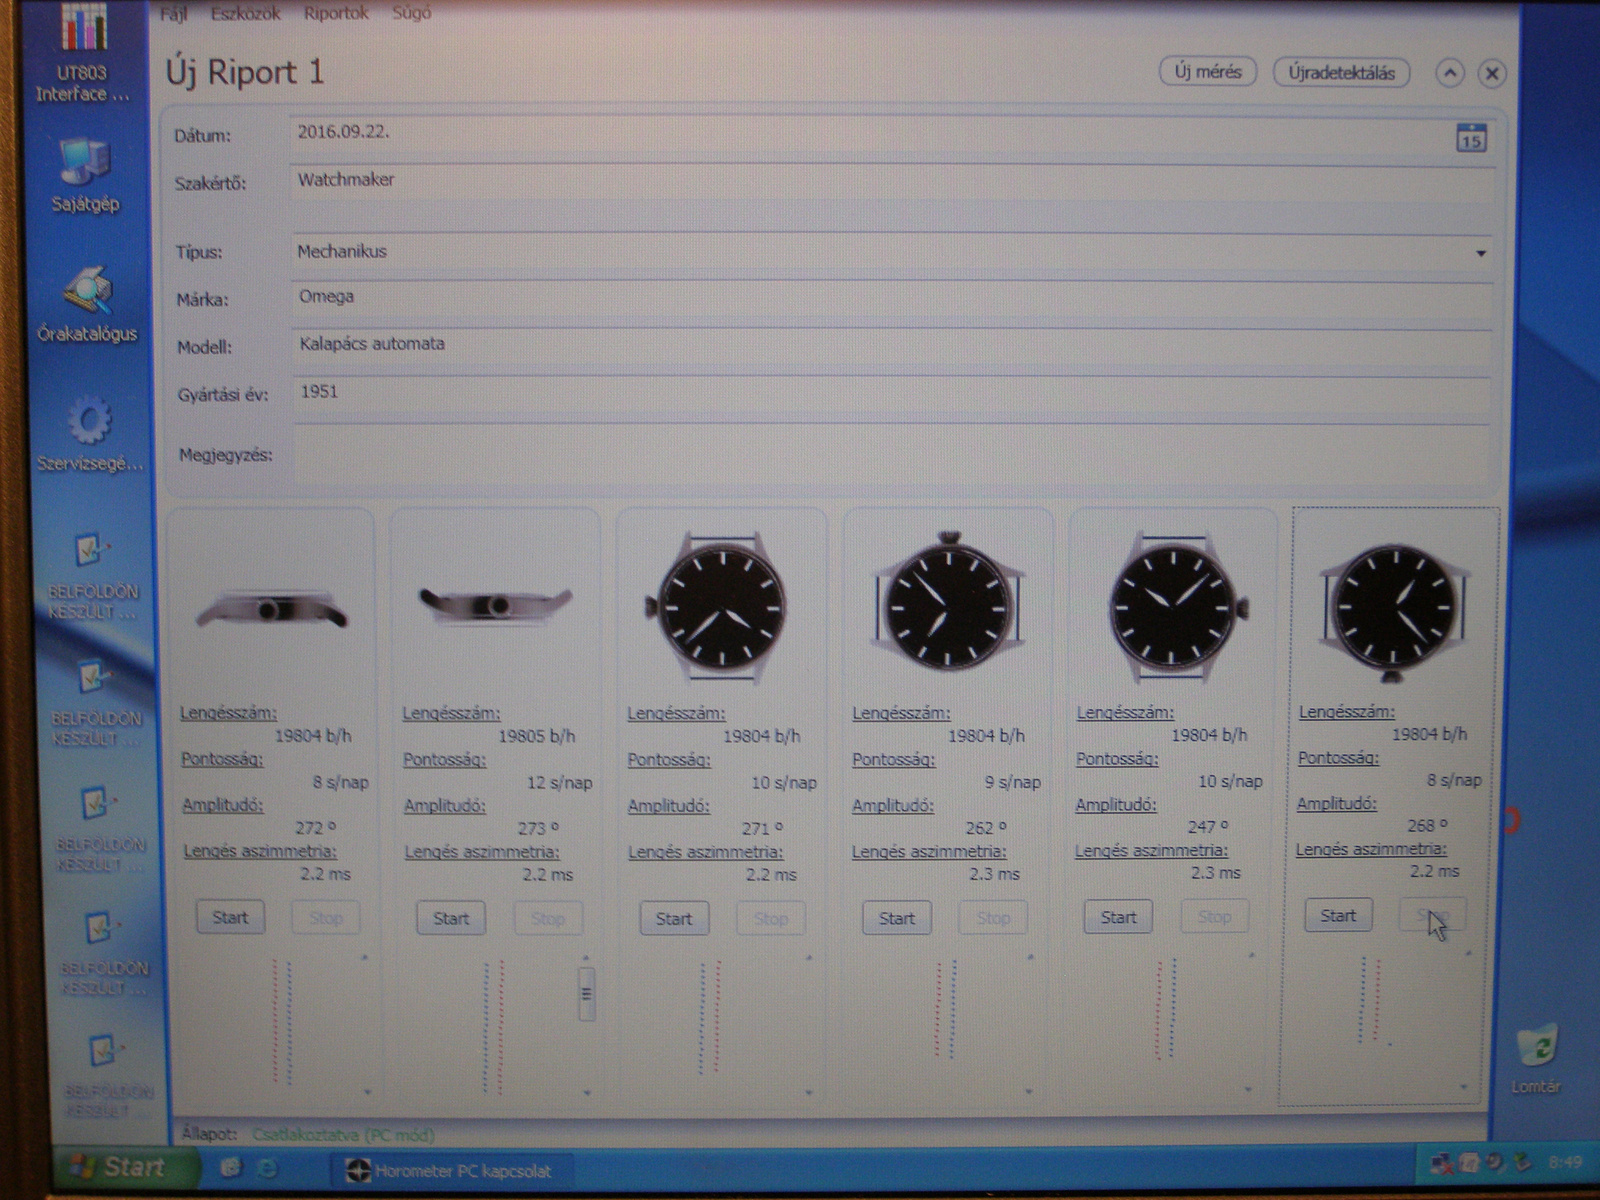
Task: Click the second quick launch icon on taskbar
Action: pos(267,1168)
